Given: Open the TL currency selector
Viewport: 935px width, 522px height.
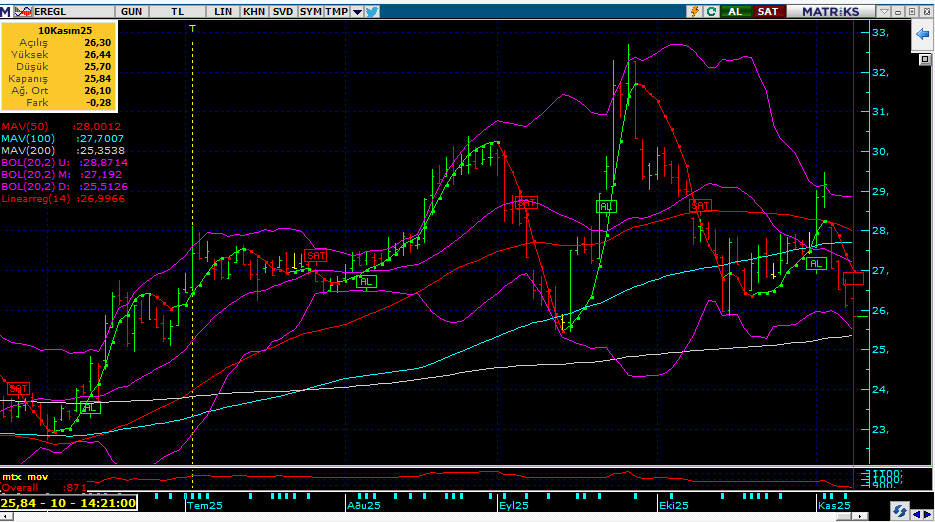Looking at the screenshot, I should (178, 11).
